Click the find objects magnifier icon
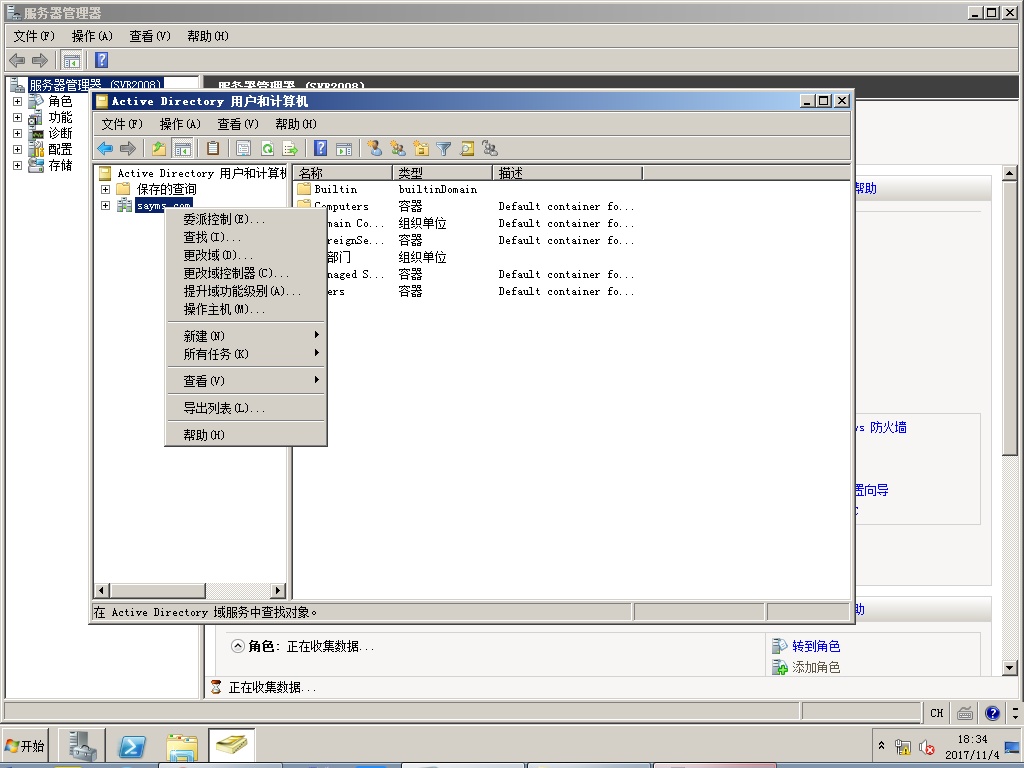The height and width of the screenshot is (768, 1024). pyautogui.click(x=466, y=149)
